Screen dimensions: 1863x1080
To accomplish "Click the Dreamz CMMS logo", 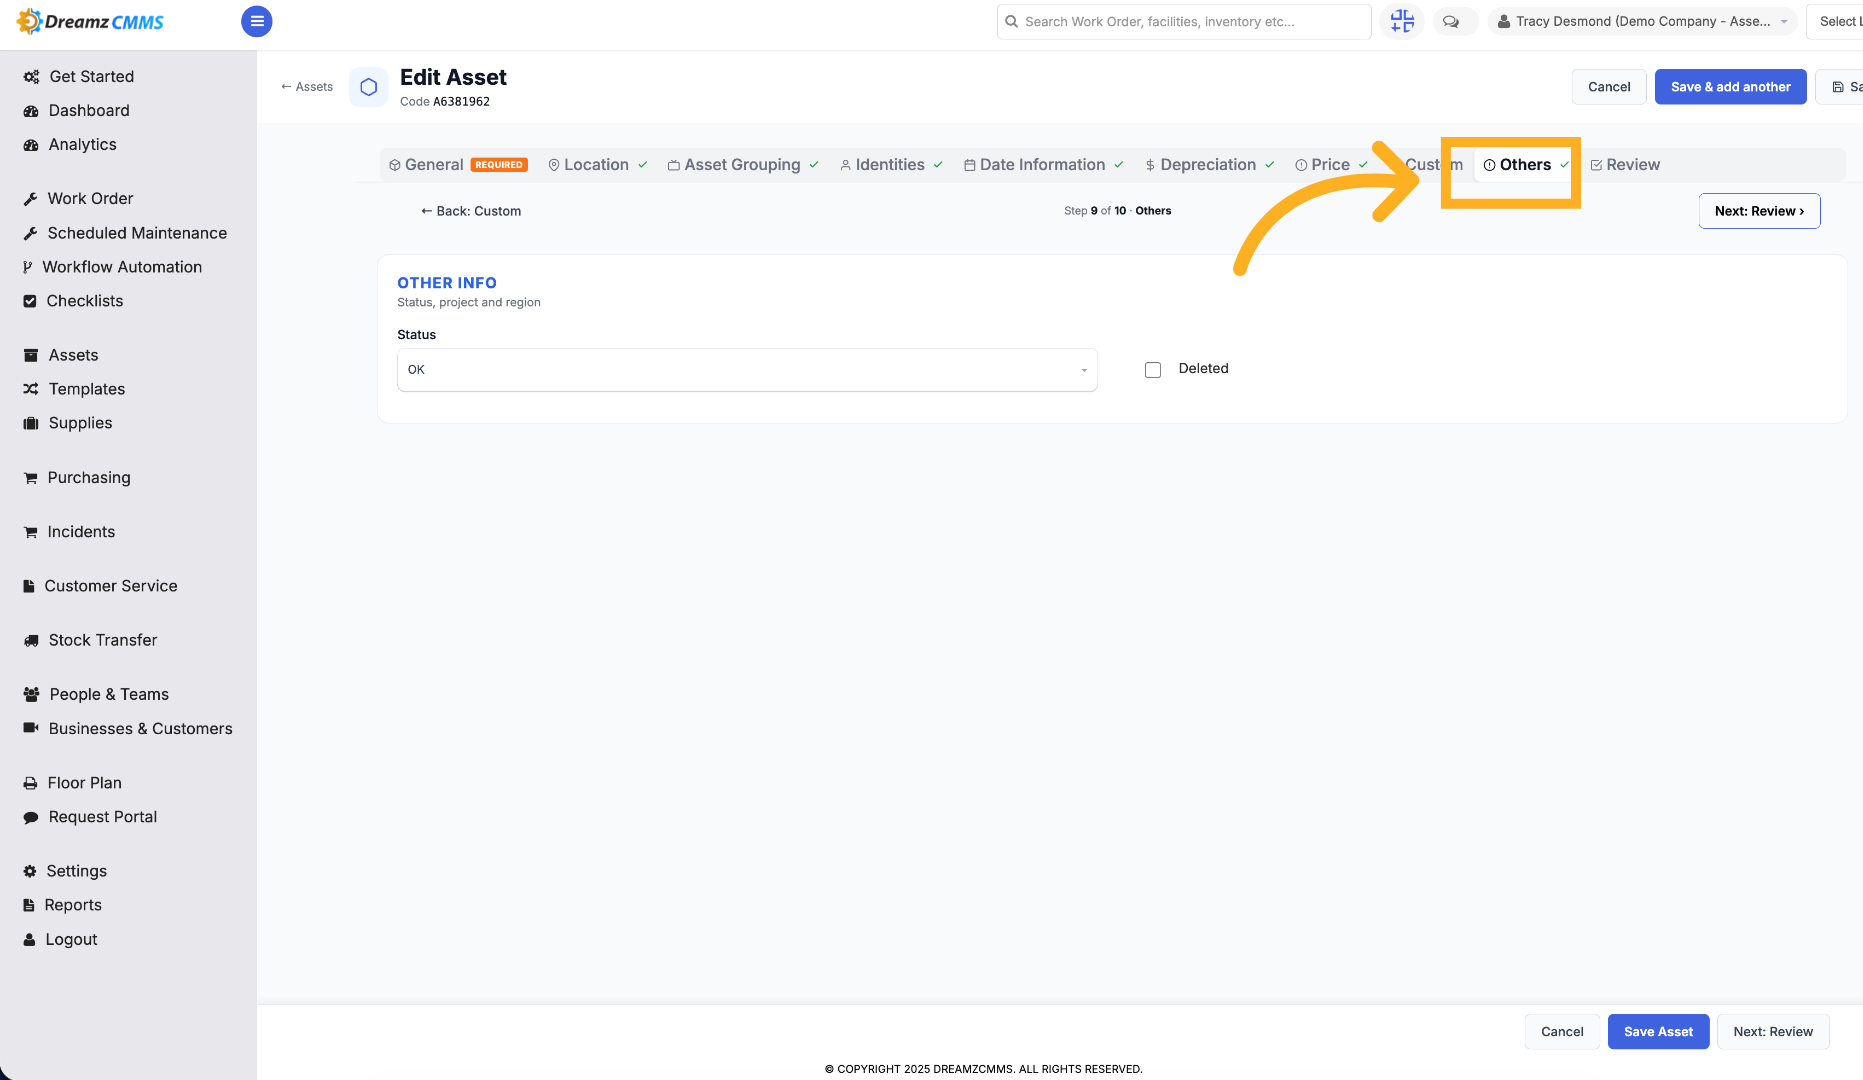I will [90, 21].
